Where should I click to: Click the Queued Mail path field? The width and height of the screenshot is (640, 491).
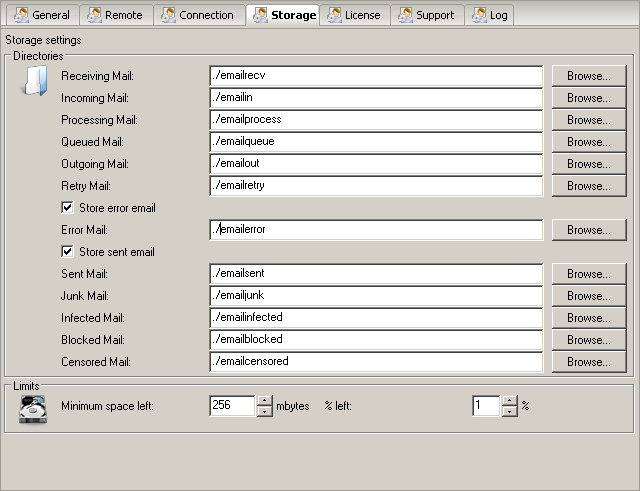376,142
